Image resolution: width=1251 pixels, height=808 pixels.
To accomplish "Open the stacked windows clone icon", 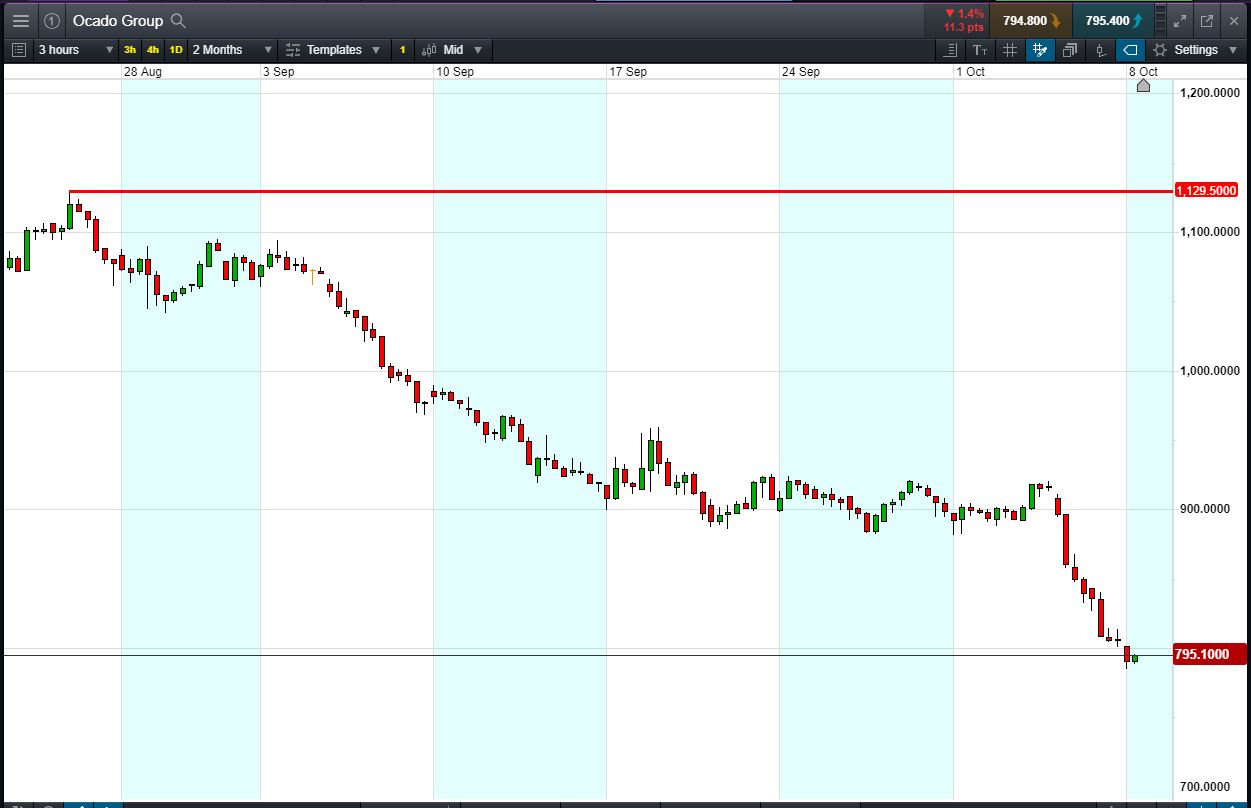I will (1070, 50).
